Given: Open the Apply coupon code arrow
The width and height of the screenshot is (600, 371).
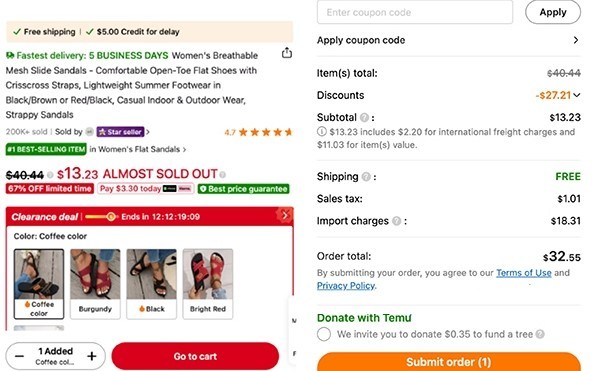Looking at the screenshot, I should click(576, 40).
